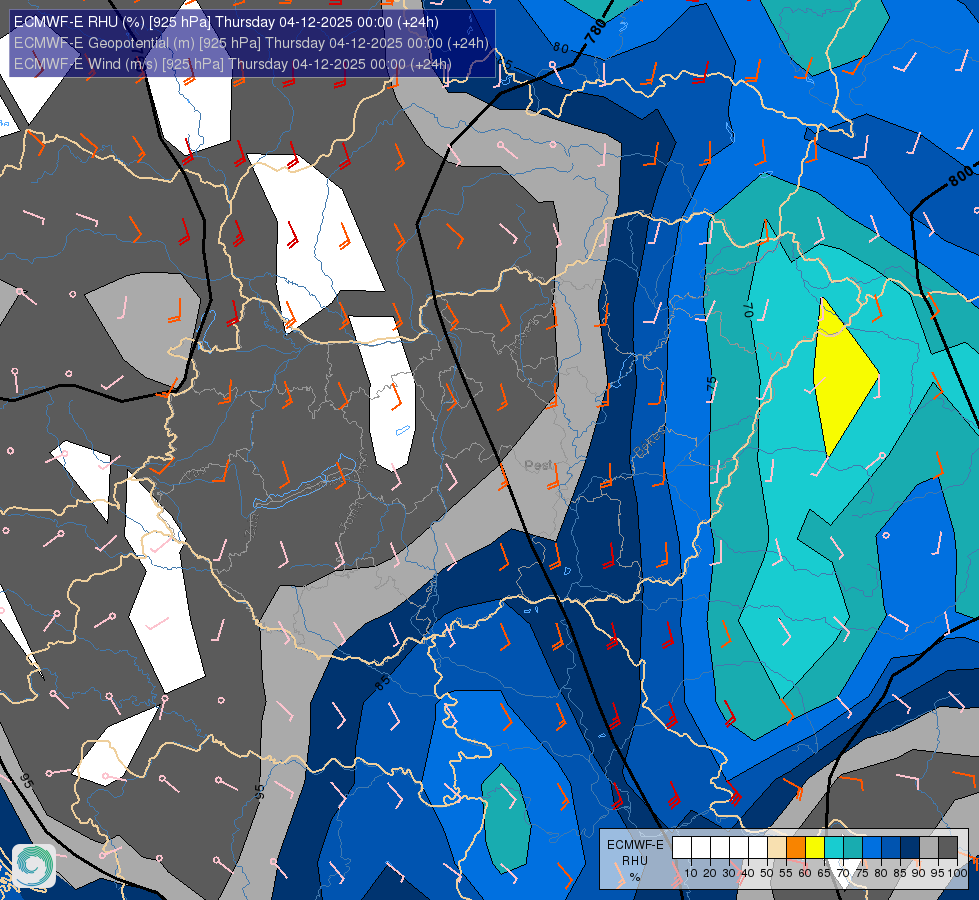Click the legend tick label '60'
Viewport: 979px width, 900px height.
pyautogui.click(x=805, y=873)
